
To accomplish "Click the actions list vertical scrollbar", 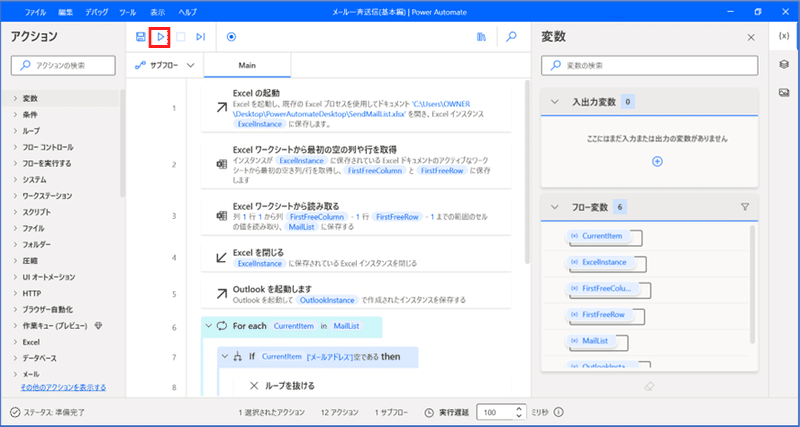I will 122,143.
